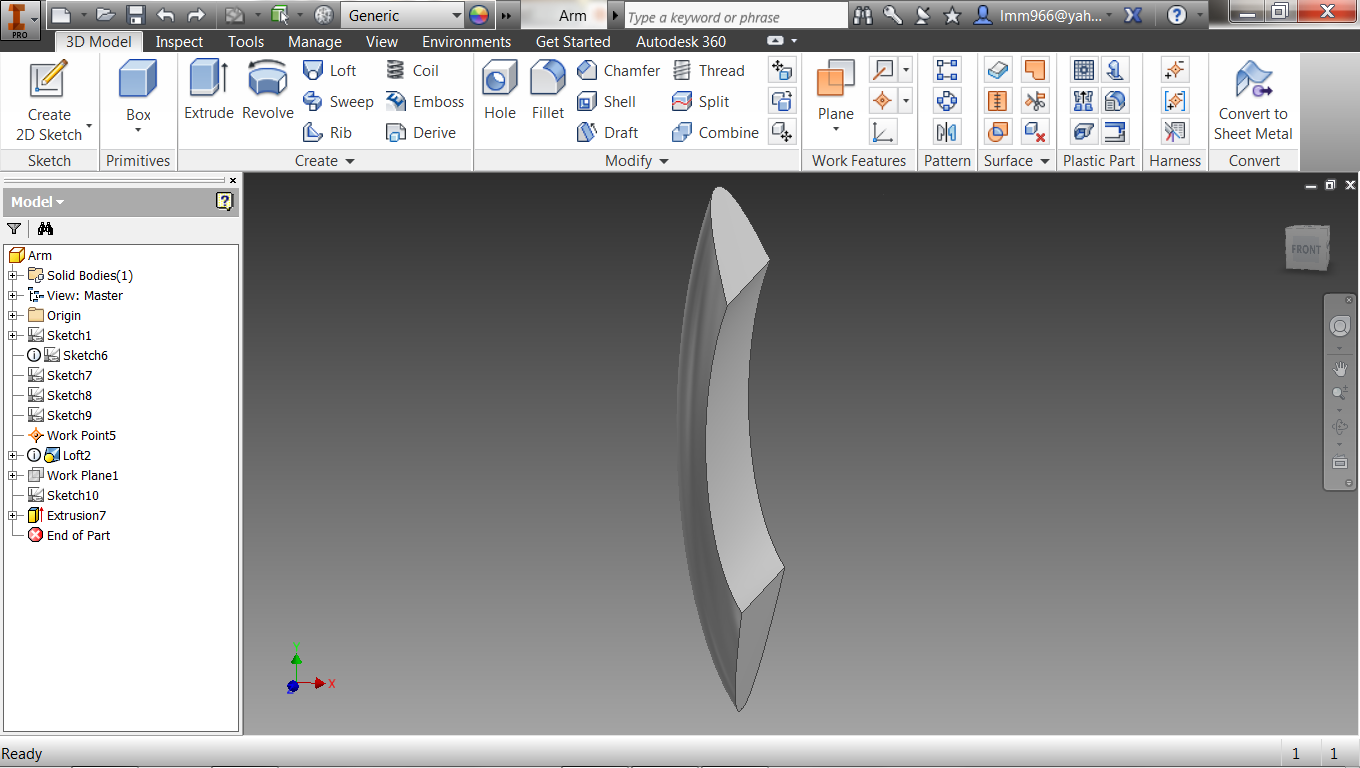The height and width of the screenshot is (768, 1360).
Task: Select the Snap Fit plastic part icon
Action: pos(1083,101)
